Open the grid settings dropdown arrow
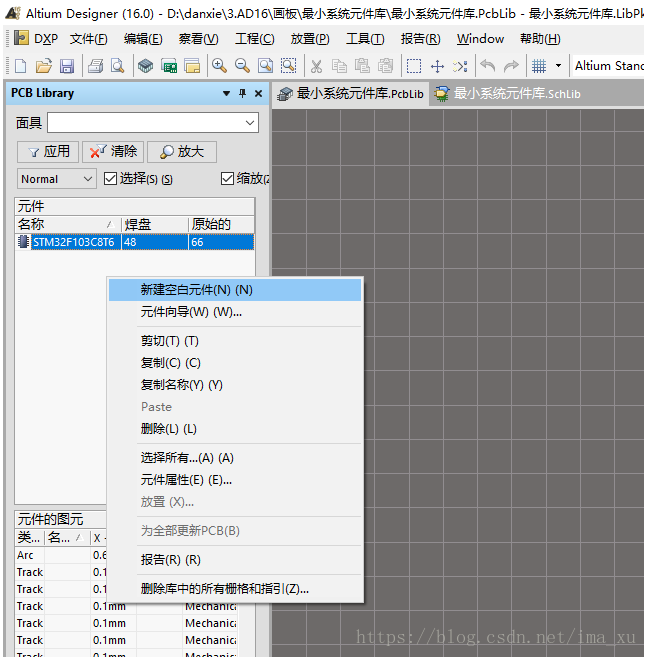 tap(558, 66)
